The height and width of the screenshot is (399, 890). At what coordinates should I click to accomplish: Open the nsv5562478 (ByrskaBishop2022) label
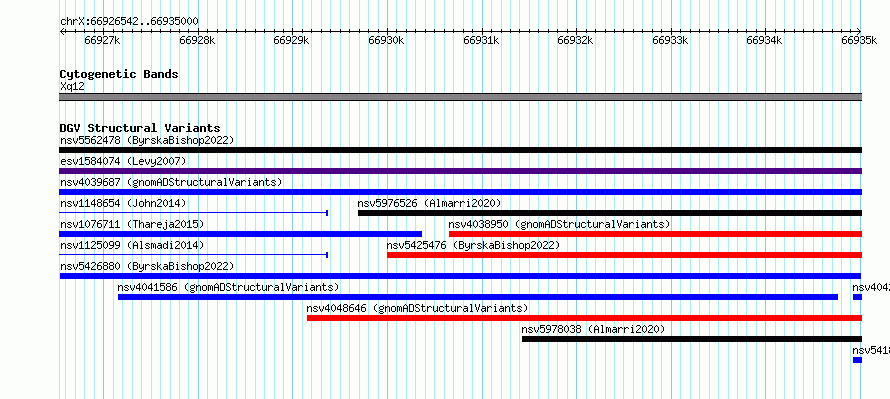[x=147, y=140]
